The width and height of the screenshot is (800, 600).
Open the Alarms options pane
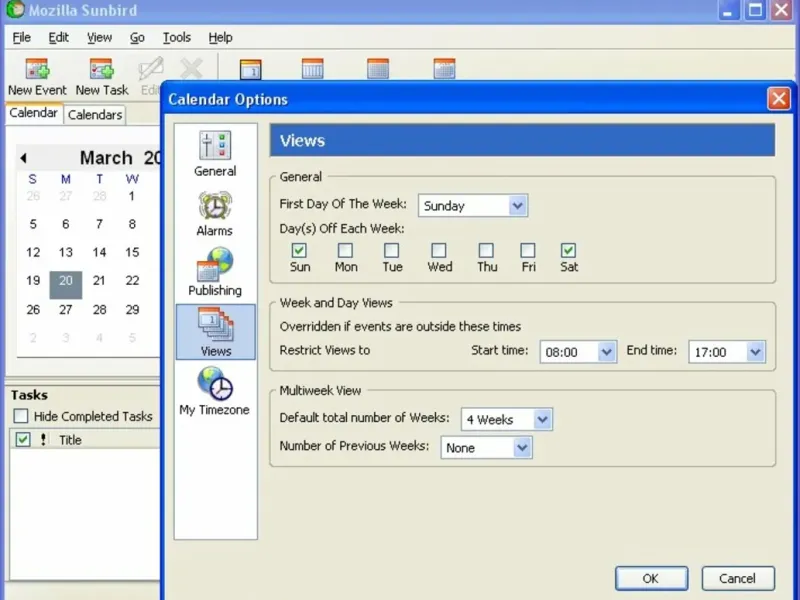click(215, 214)
